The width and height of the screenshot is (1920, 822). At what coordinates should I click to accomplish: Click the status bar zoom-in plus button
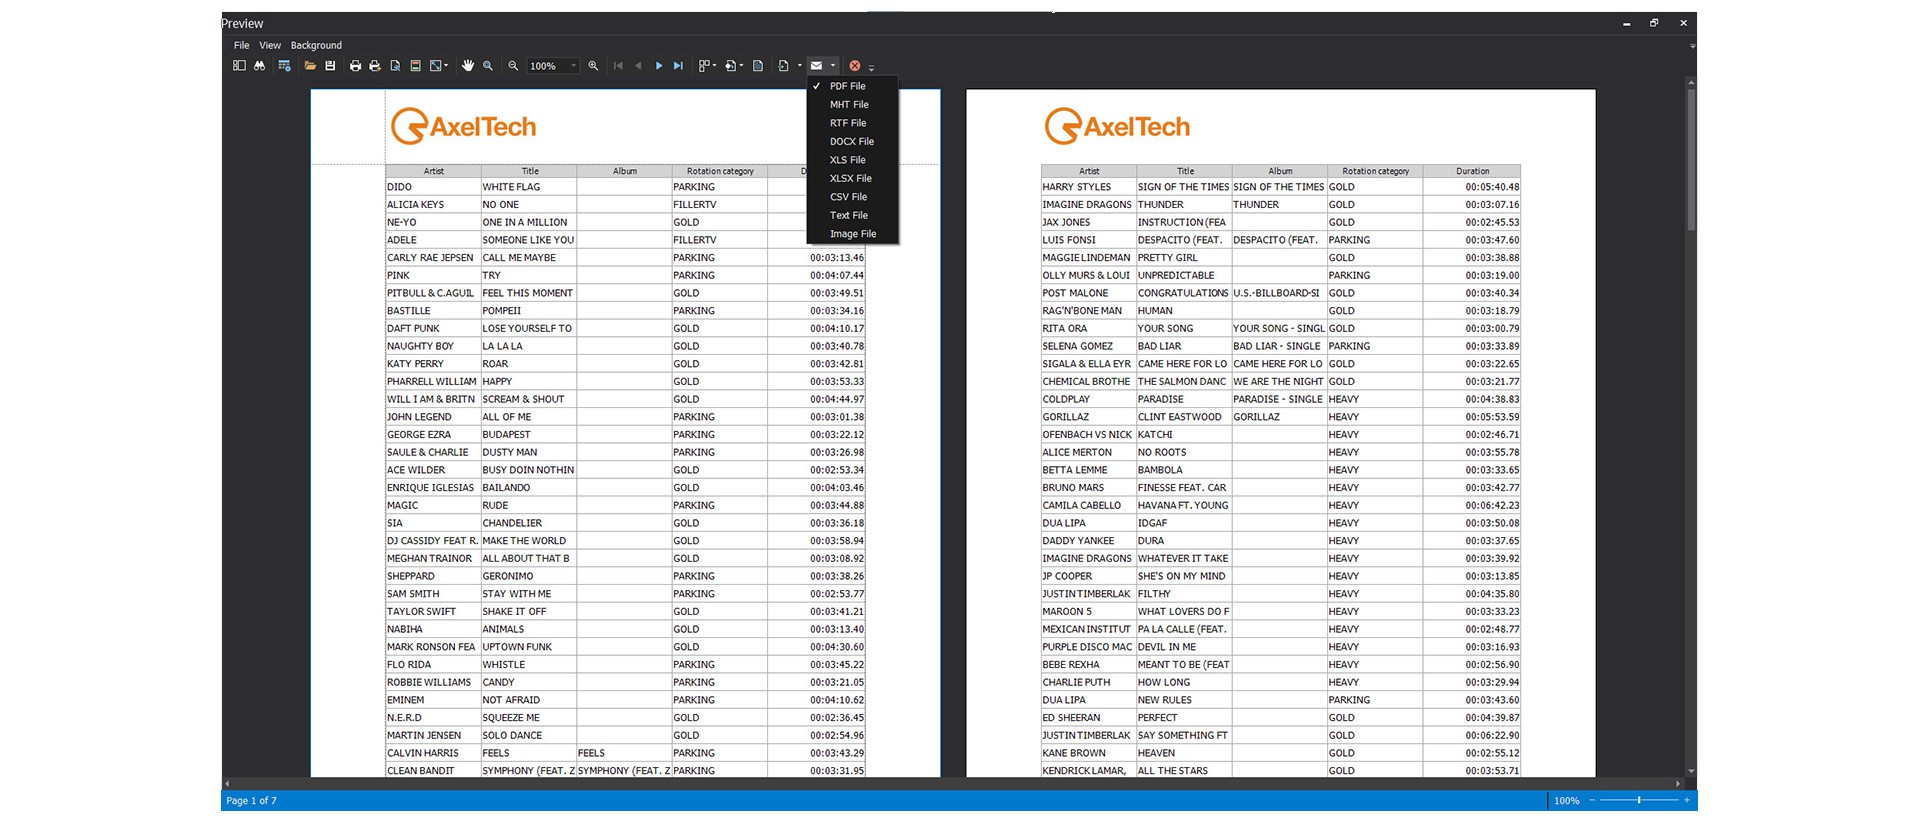(1686, 800)
